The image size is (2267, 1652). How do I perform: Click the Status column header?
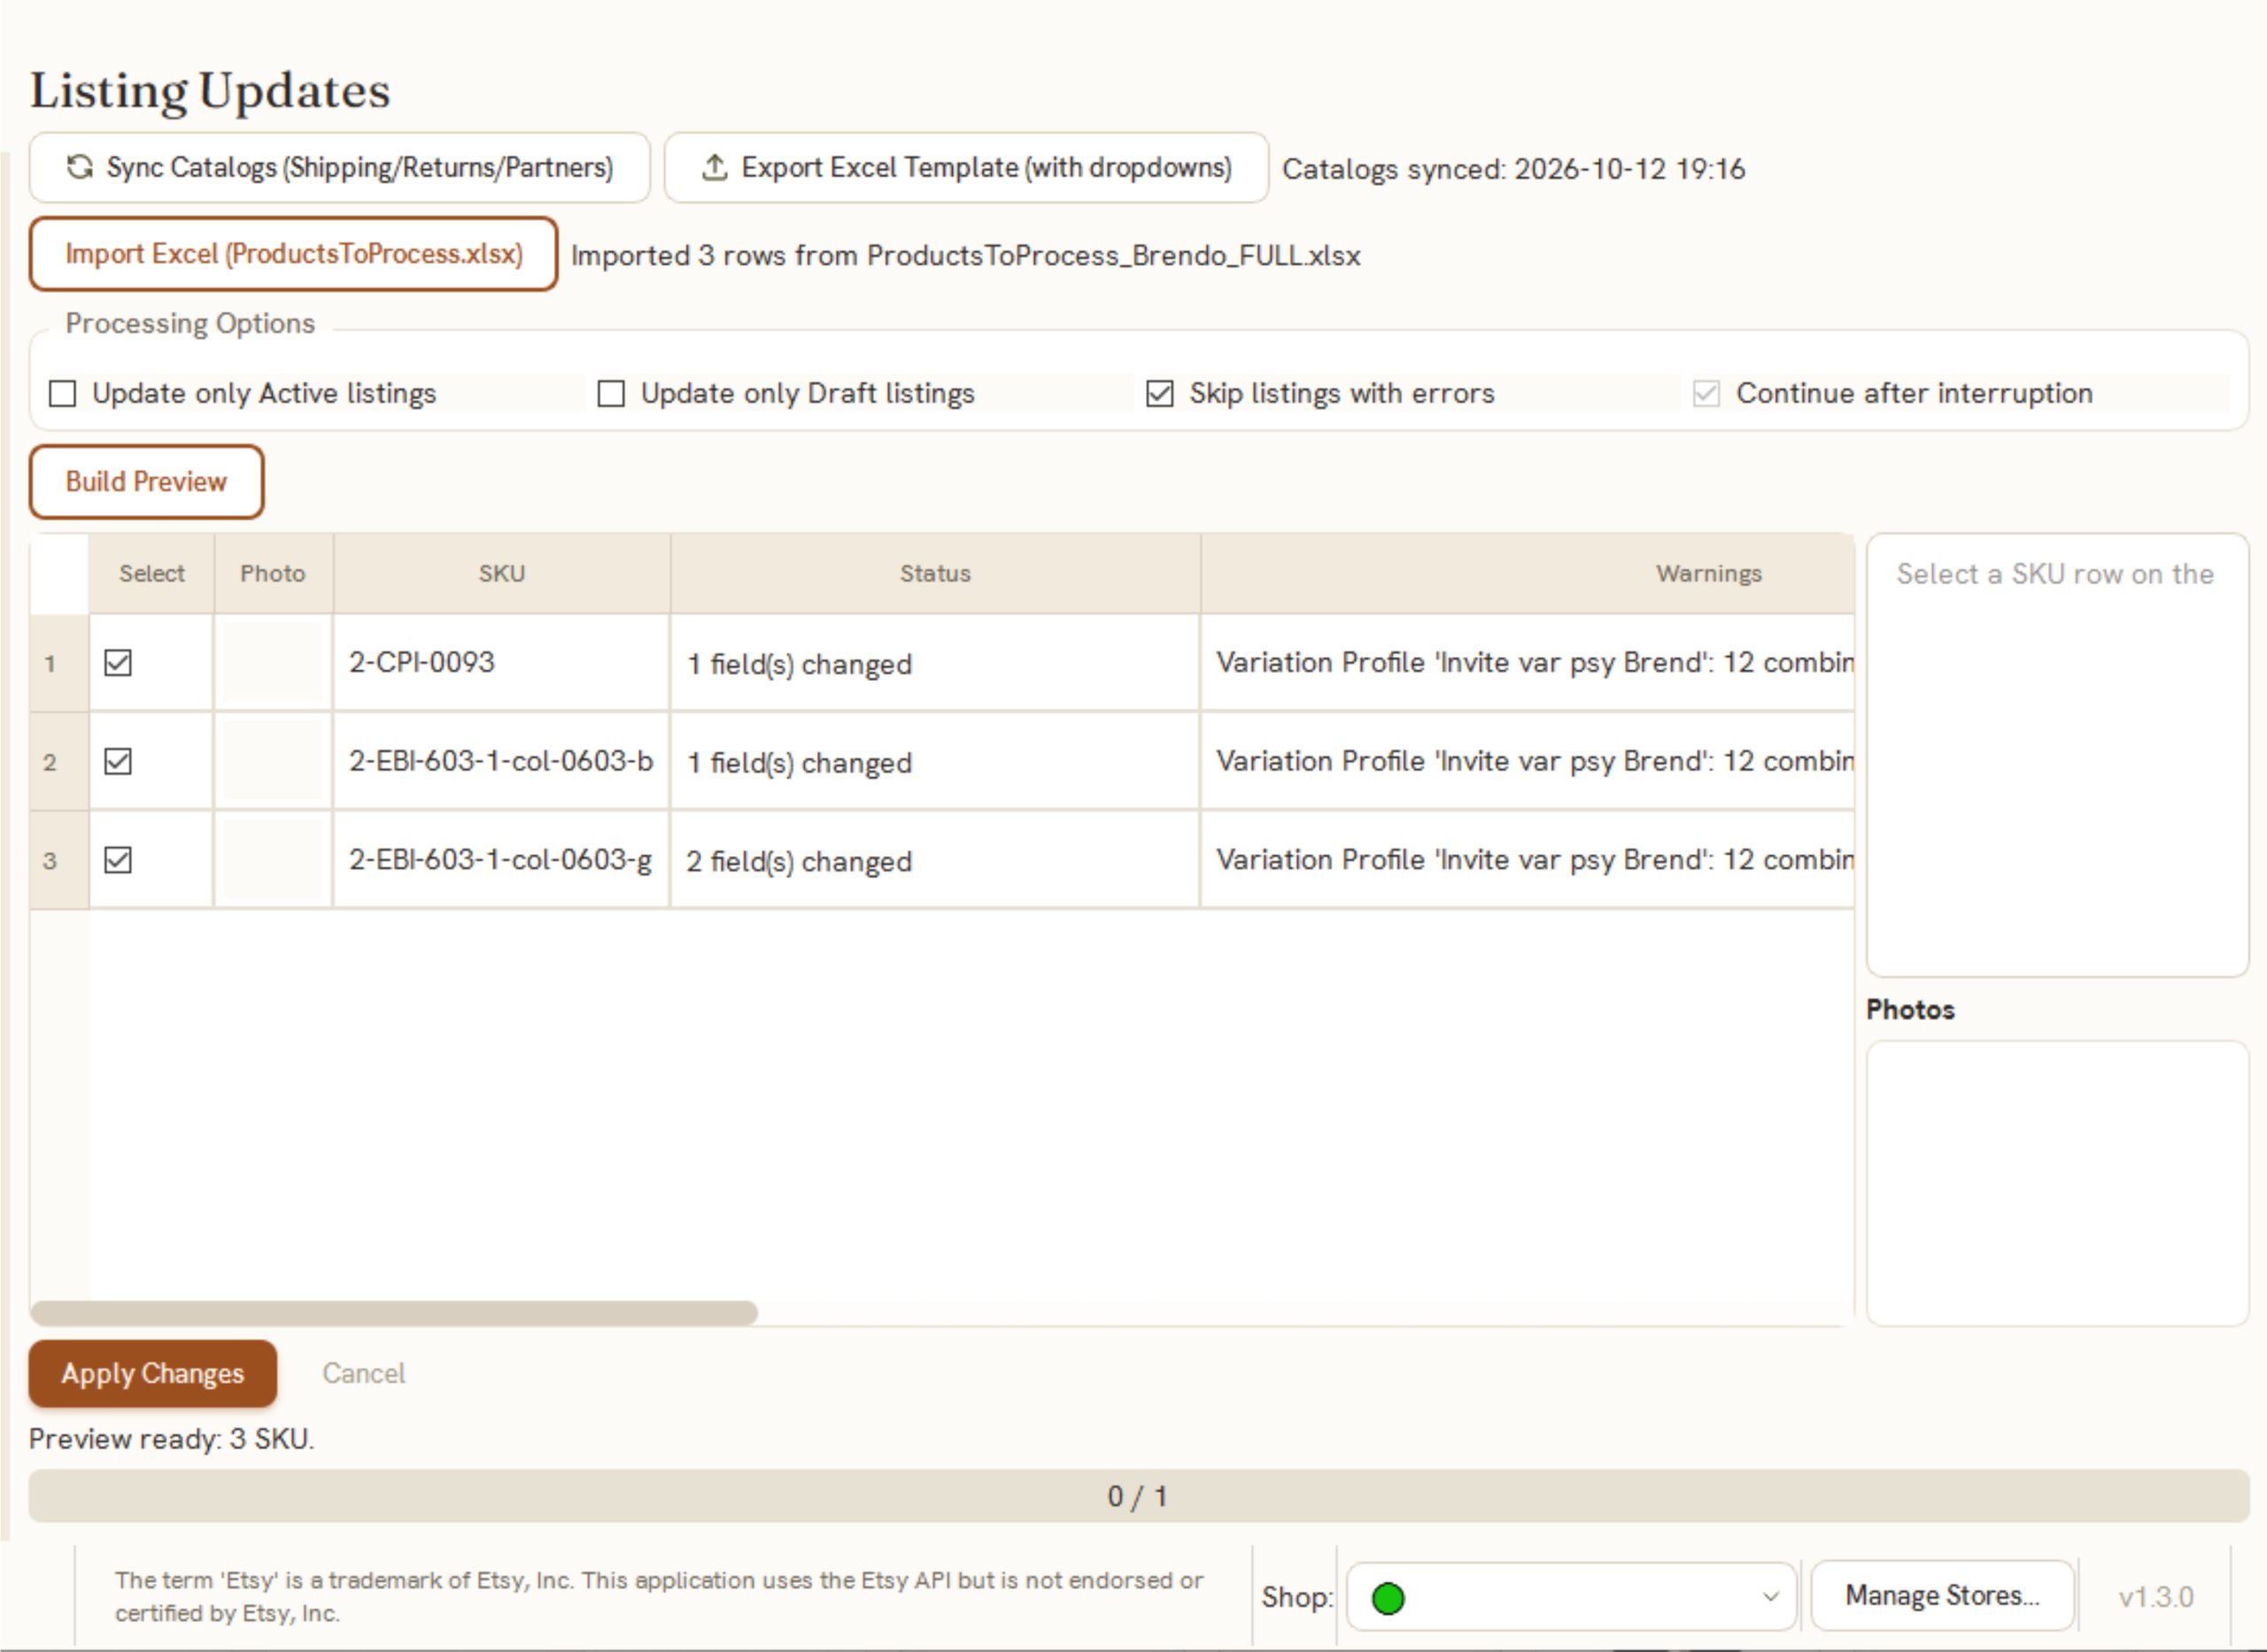click(x=936, y=573)
